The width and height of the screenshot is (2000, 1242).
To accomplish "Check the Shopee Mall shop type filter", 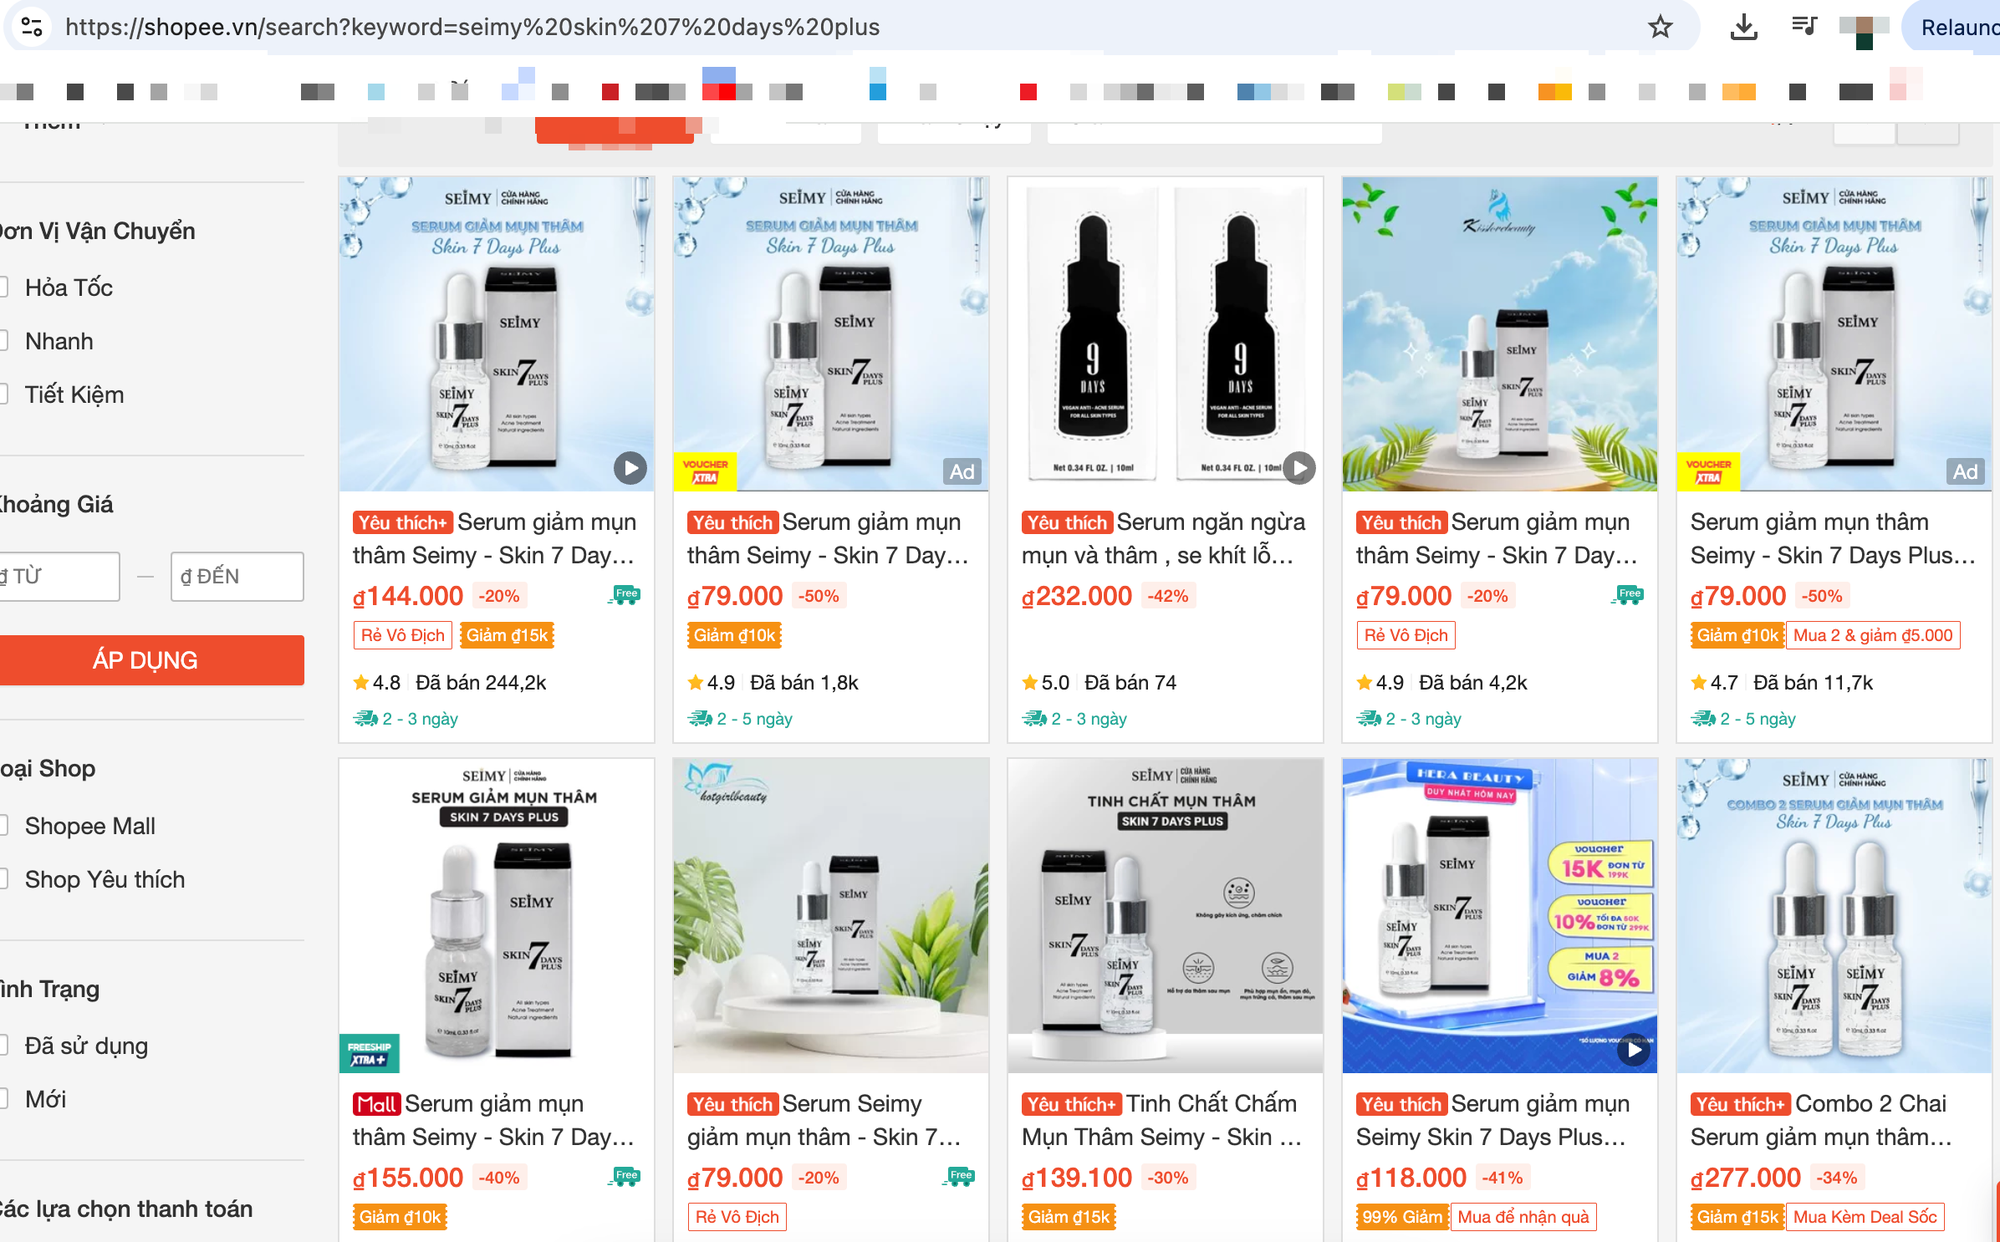I will (2, 826).
